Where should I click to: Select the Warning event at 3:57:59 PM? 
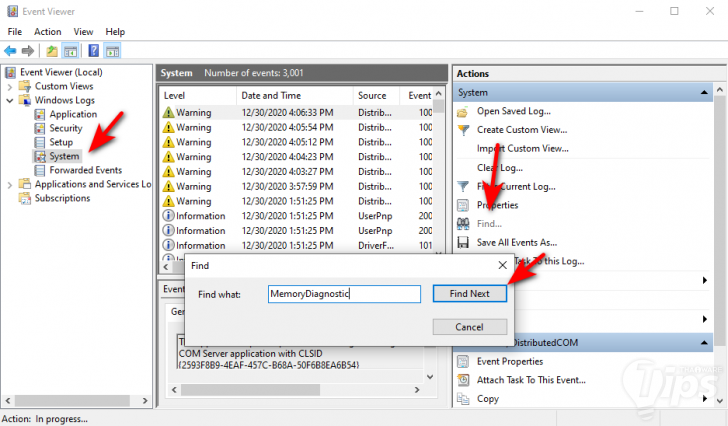click(297, 187)
